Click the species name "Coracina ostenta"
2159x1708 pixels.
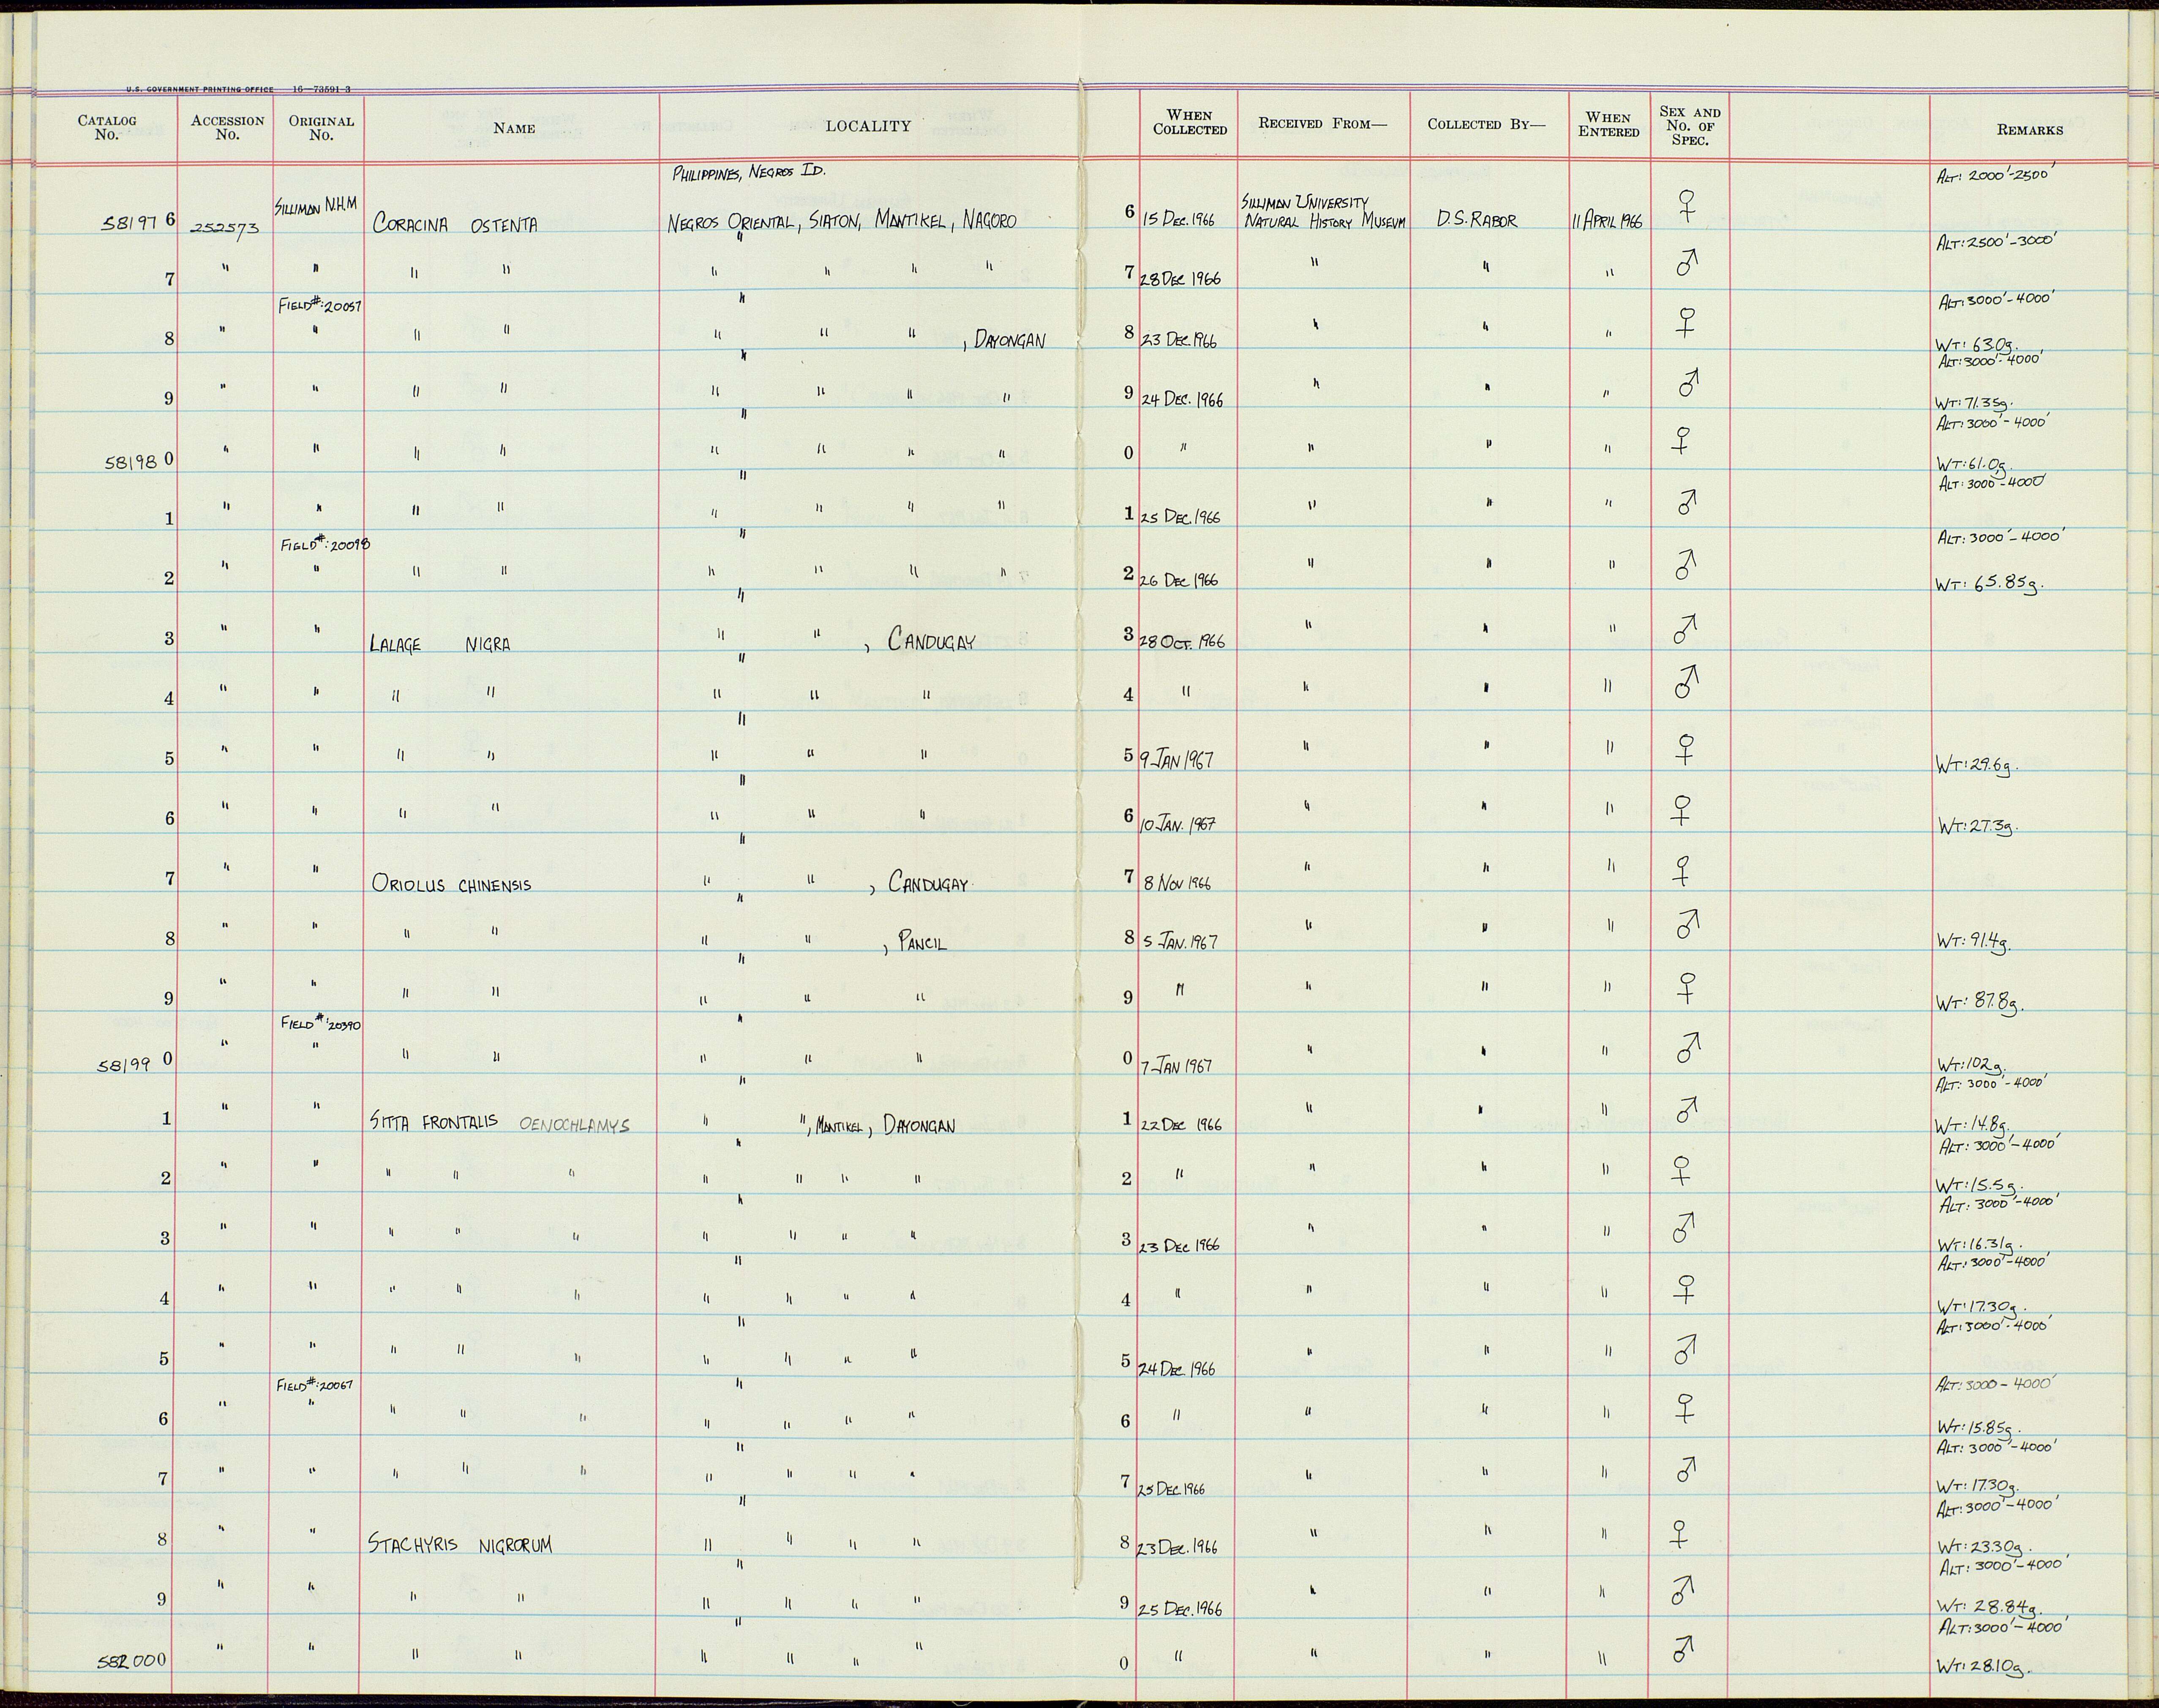[x=455, y=224]
